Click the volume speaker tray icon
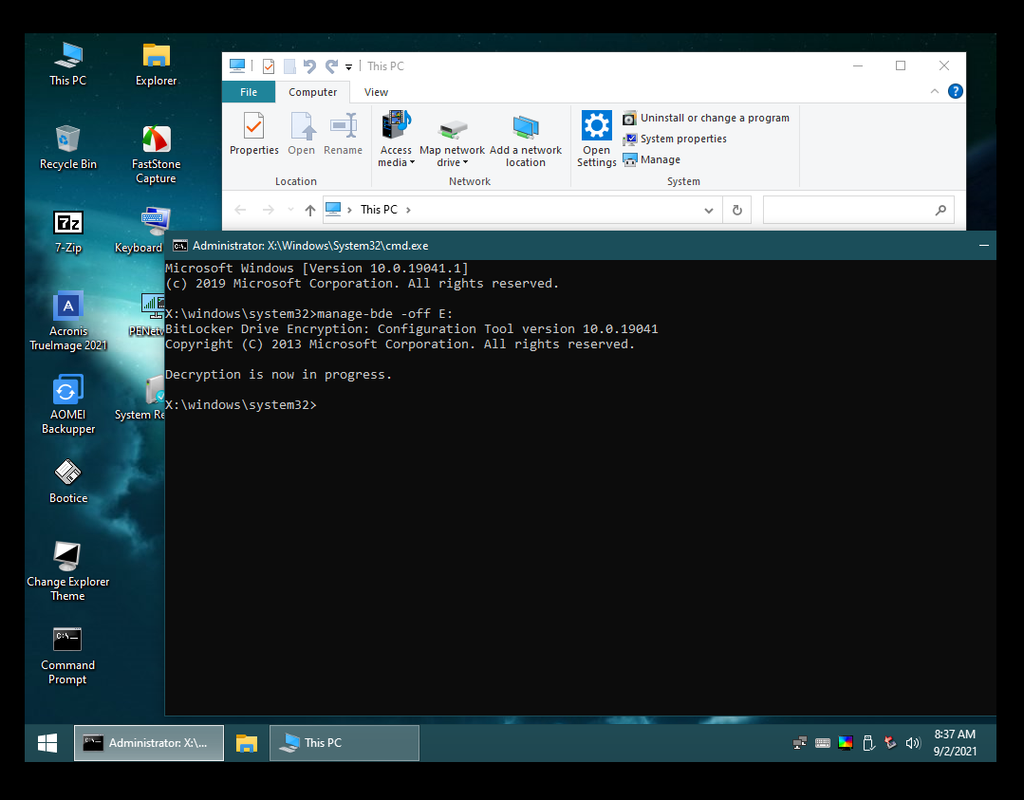1024x800 pixels. tap(912, 743)
